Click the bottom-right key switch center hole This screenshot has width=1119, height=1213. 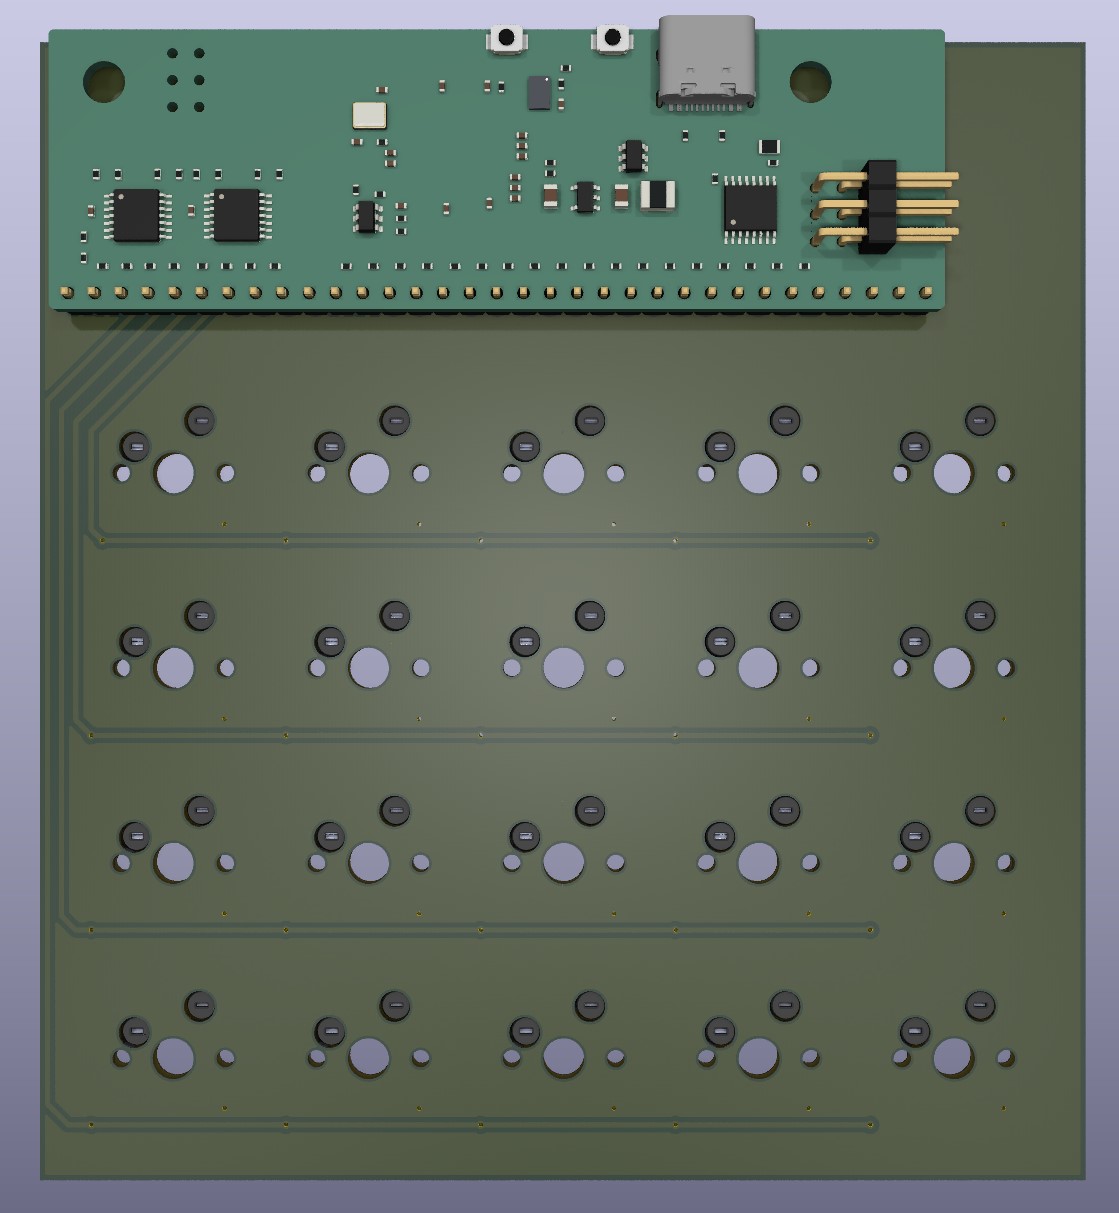(952, 1057)
